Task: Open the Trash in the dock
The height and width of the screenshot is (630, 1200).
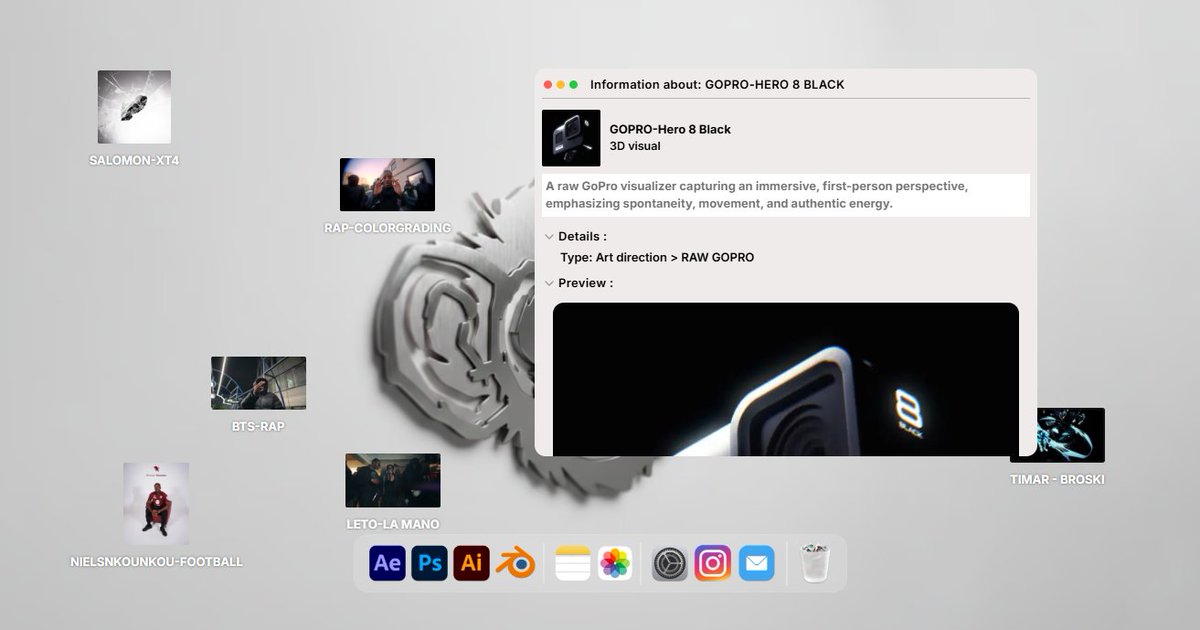Action: [x=817, y=563]
